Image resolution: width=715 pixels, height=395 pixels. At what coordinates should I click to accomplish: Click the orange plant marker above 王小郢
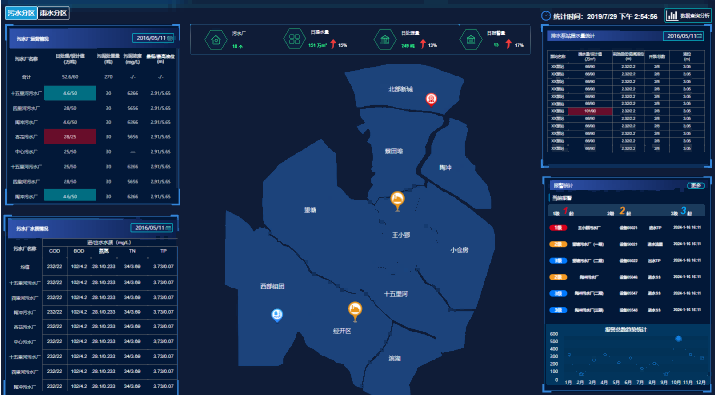click(398, 201)
